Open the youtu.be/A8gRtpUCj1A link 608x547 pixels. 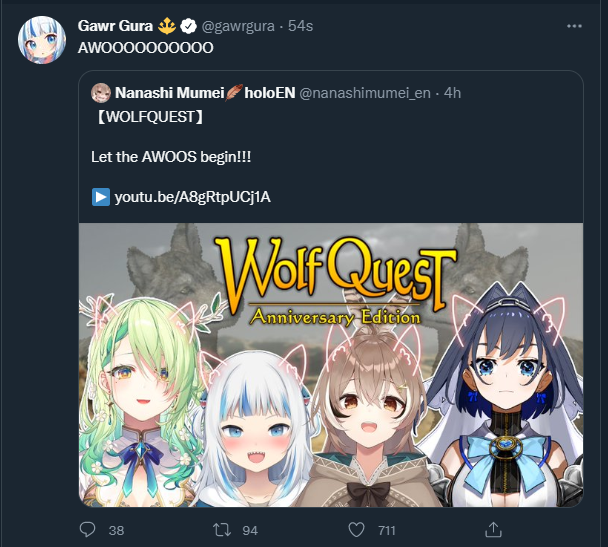coord(193,197)
